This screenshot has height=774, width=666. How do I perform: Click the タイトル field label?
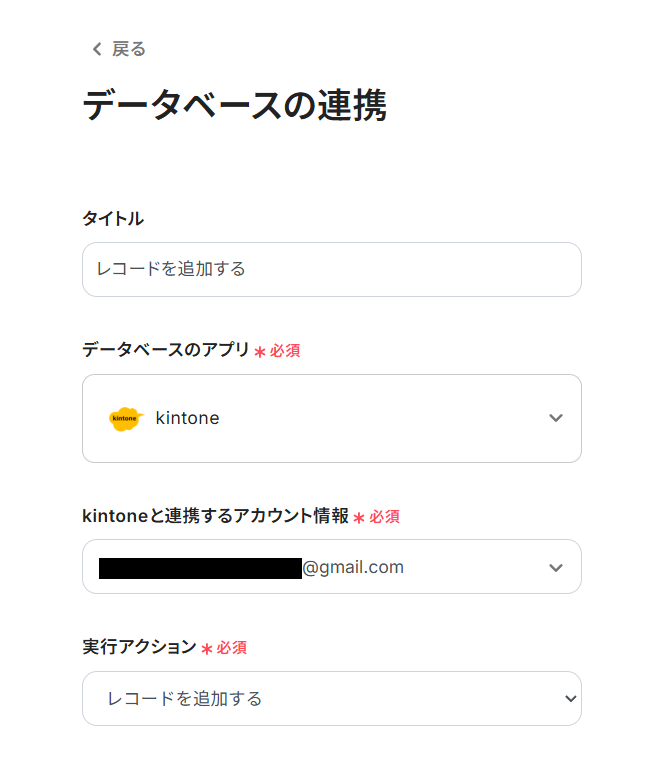[113, 218]
